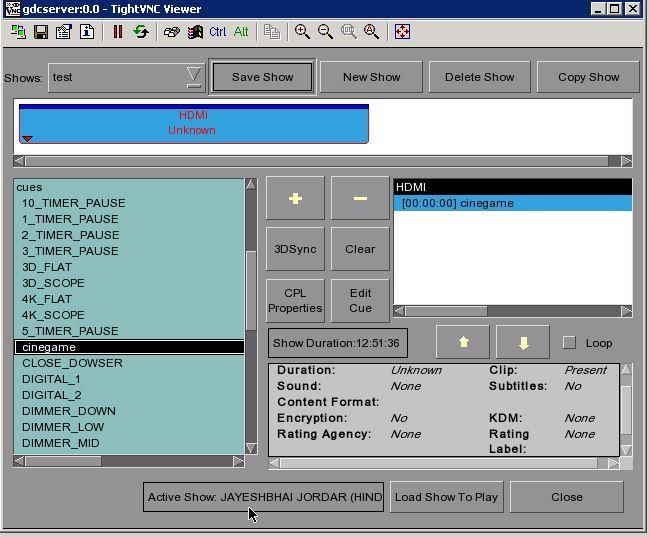649x537 pixels.
Task: Select the [00:00:00] cinegame playlist entry
Action: point(513,203)
